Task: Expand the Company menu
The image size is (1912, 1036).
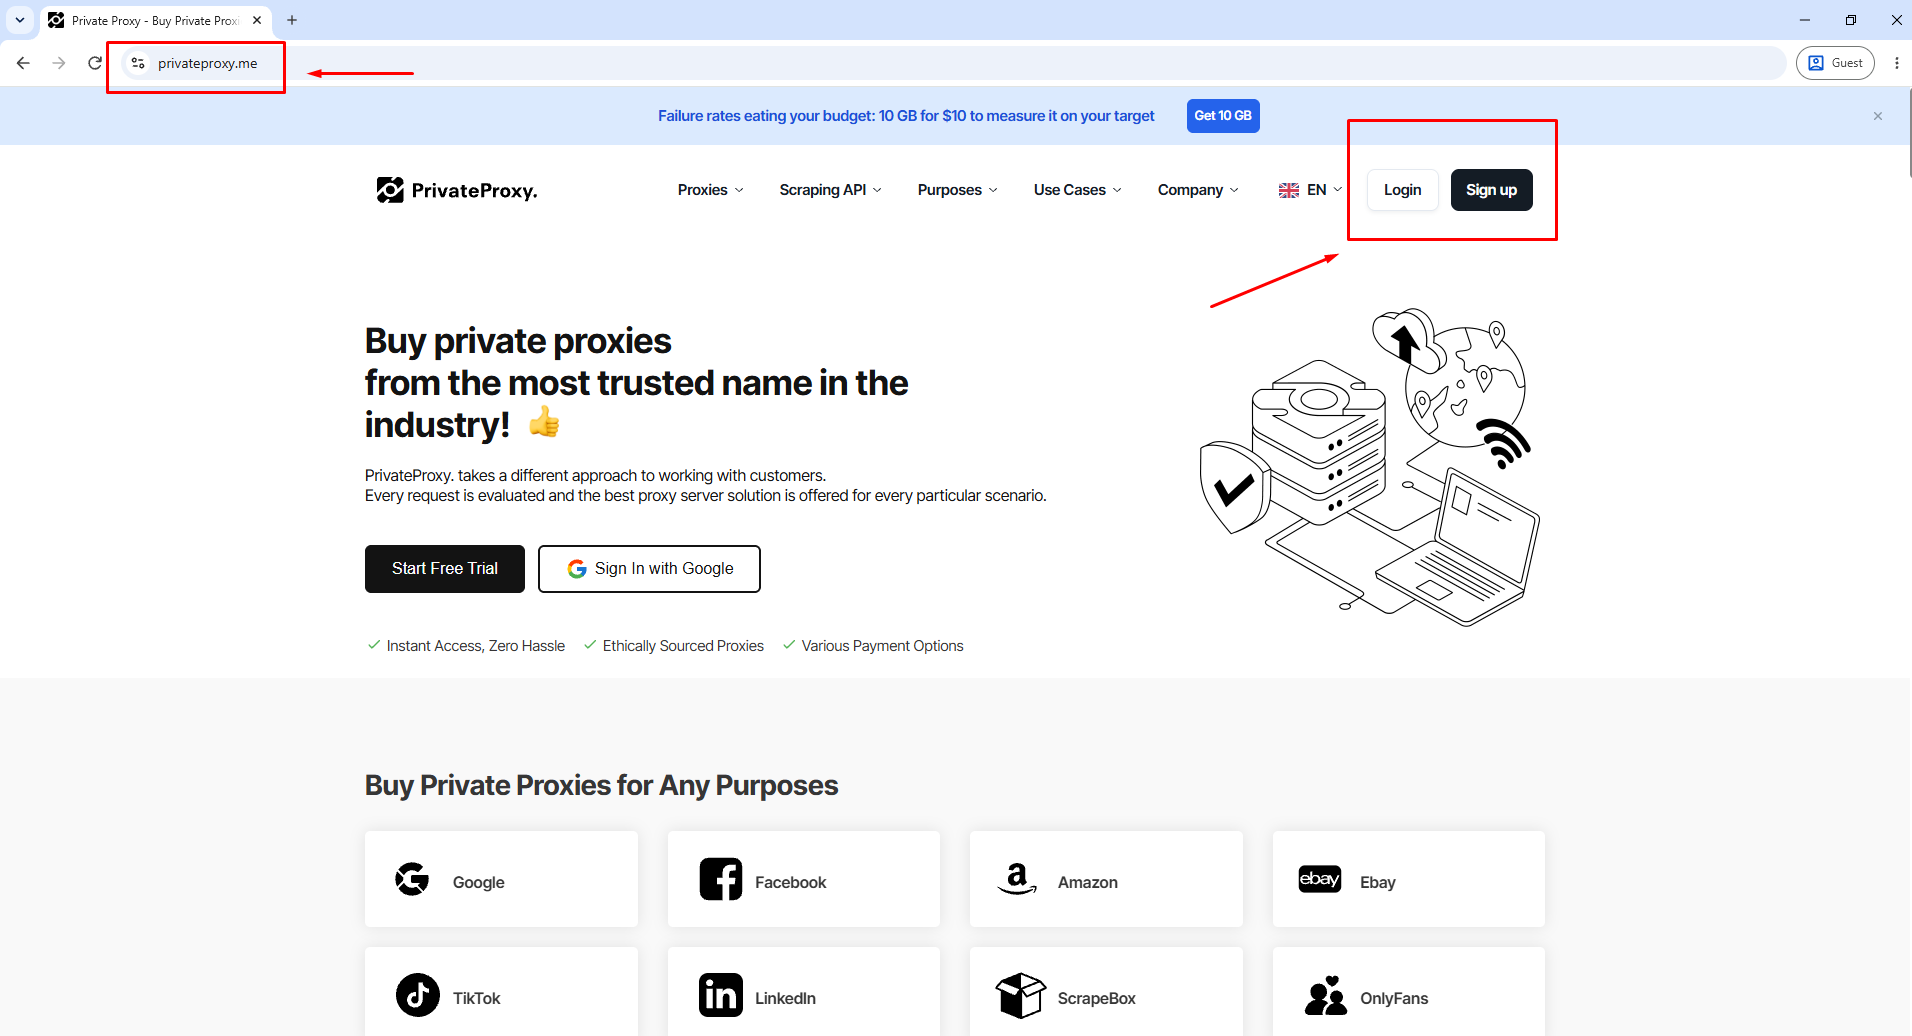Action: point(1198,190)
